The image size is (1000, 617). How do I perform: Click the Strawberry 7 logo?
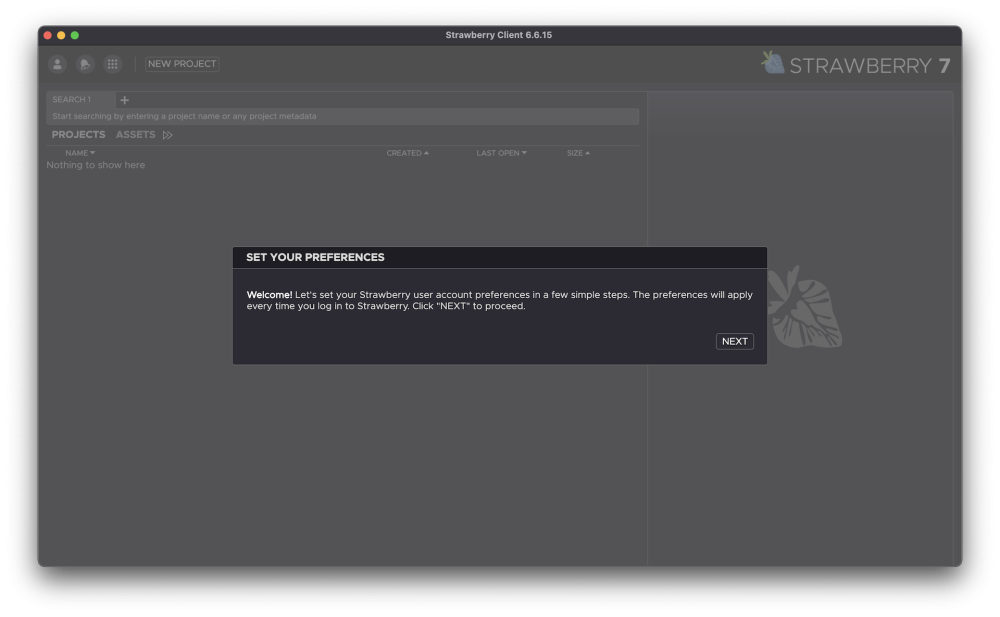click(855, 64)
